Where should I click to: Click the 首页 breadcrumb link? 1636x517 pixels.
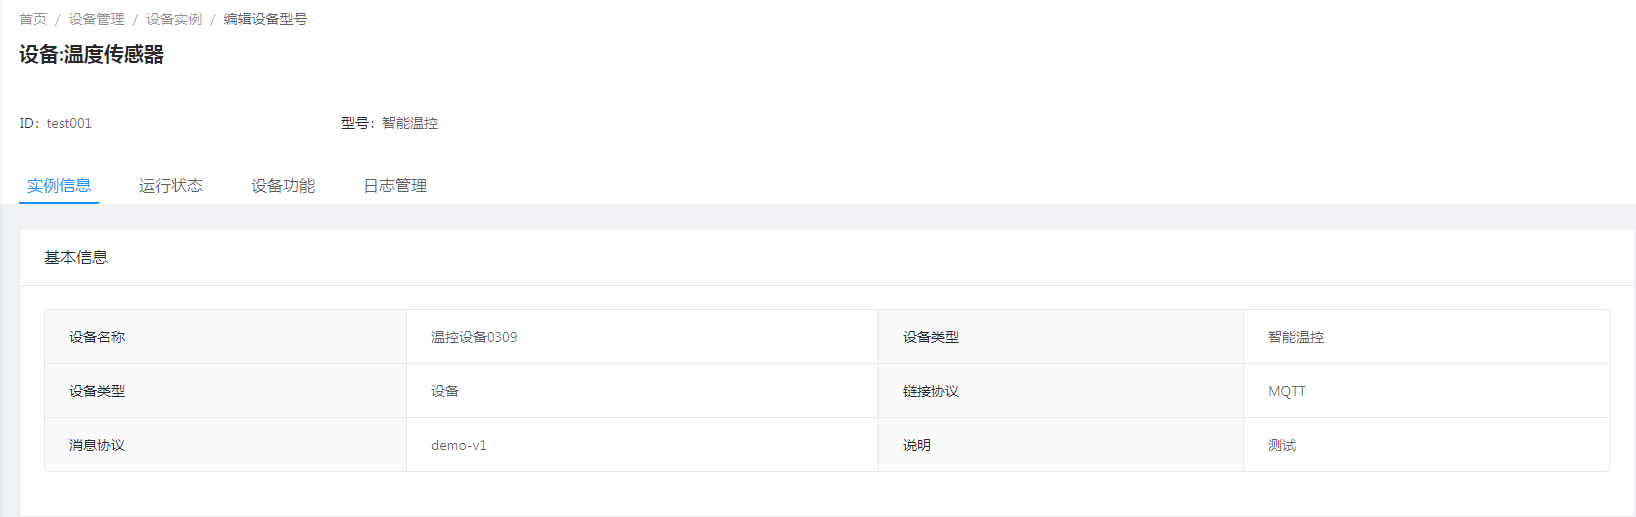point(33,19)
